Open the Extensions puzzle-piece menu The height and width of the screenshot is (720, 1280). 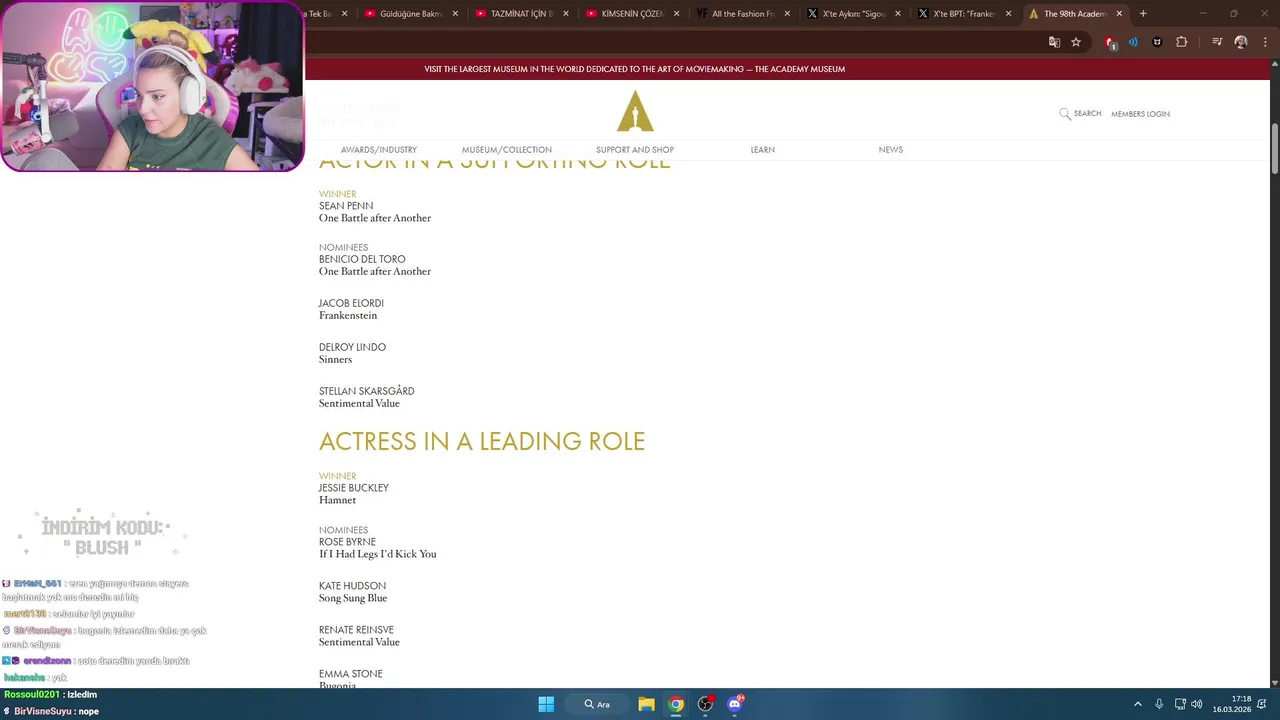1181,42
